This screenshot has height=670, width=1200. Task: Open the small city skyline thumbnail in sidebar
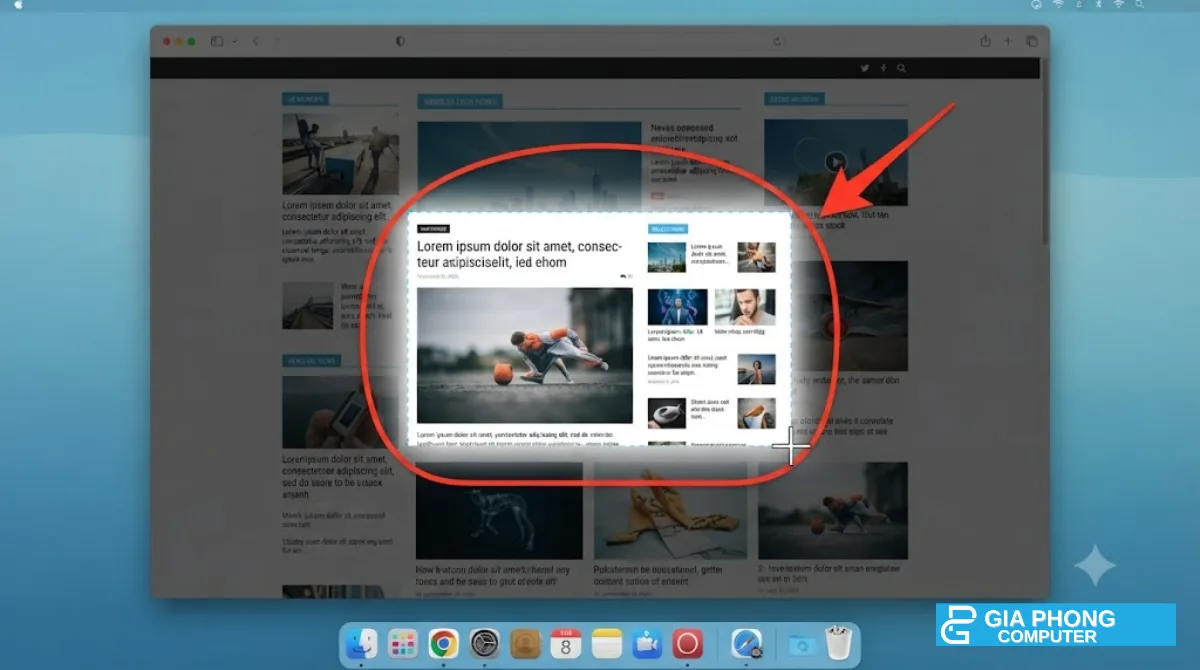click(x=667, y=257)
